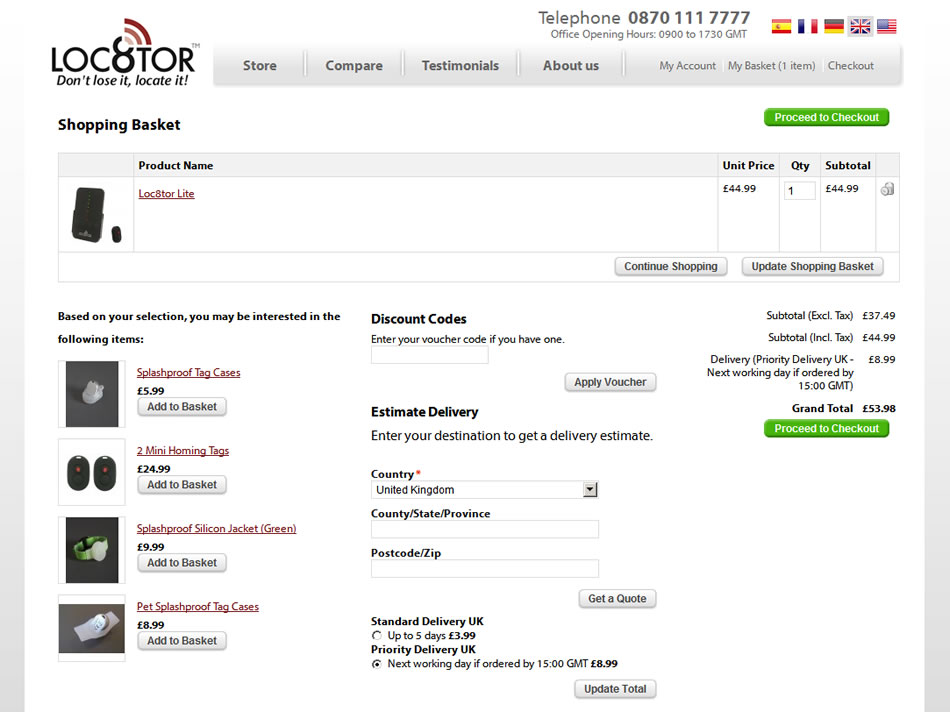
Task: Open the Loc8tor Lite product thumbnail
Action: (x=96, y=215)
